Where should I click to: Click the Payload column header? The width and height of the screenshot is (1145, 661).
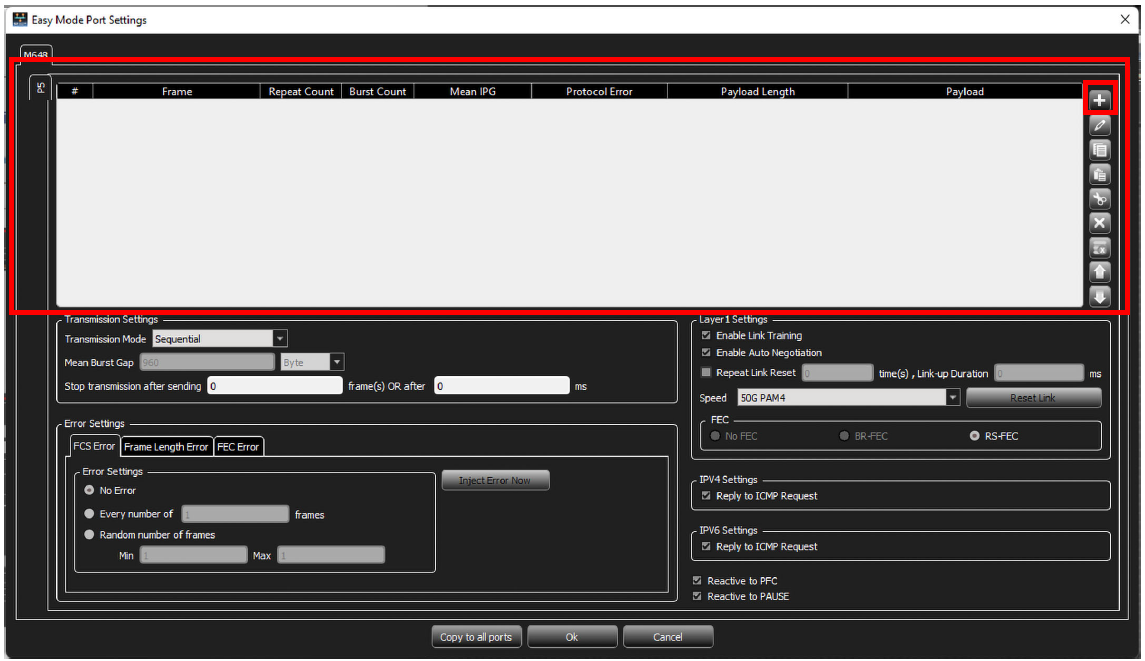(x=965, y=91)
